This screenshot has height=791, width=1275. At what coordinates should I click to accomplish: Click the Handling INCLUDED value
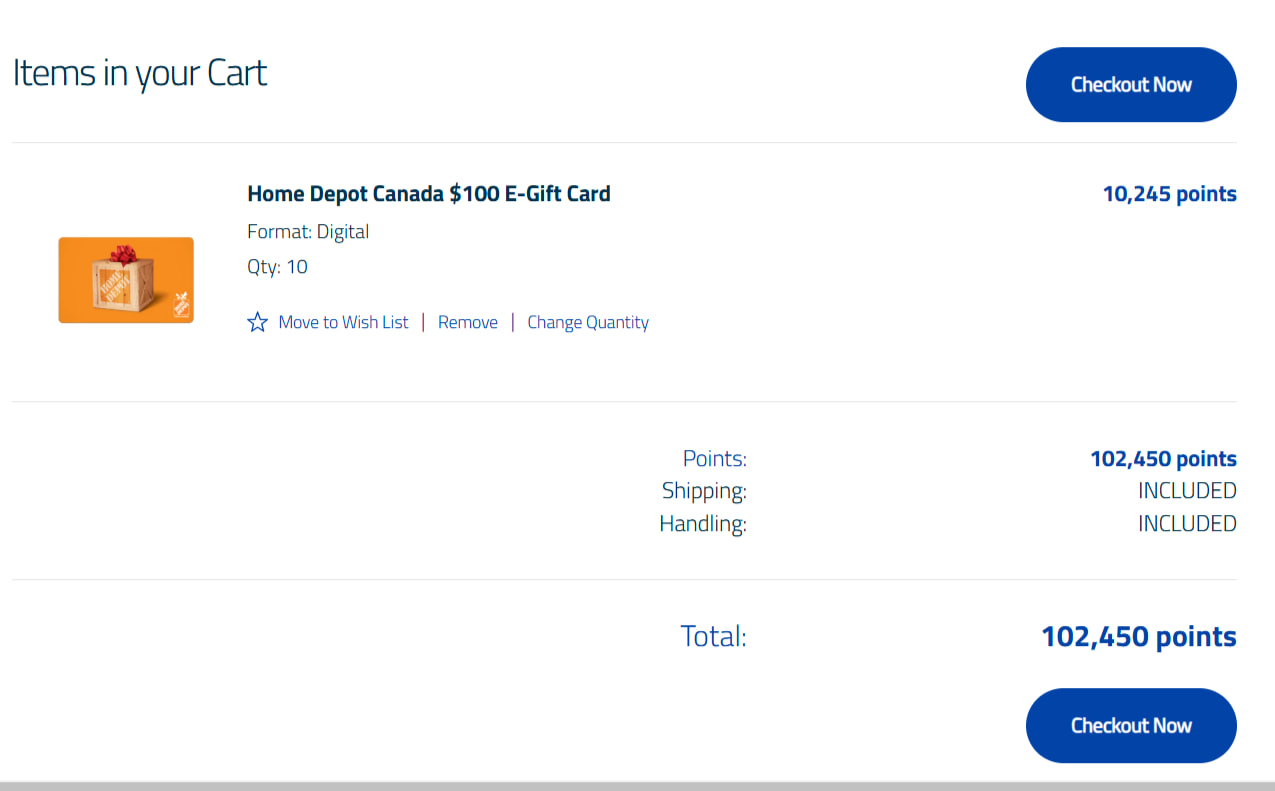tap(1187, 523)
